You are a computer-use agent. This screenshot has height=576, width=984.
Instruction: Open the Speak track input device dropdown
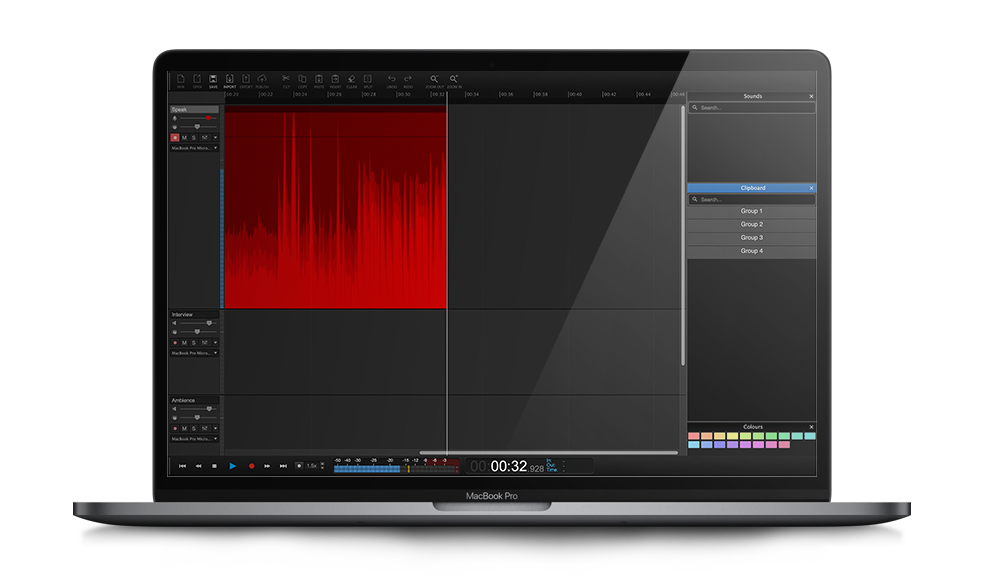(194, 148)
